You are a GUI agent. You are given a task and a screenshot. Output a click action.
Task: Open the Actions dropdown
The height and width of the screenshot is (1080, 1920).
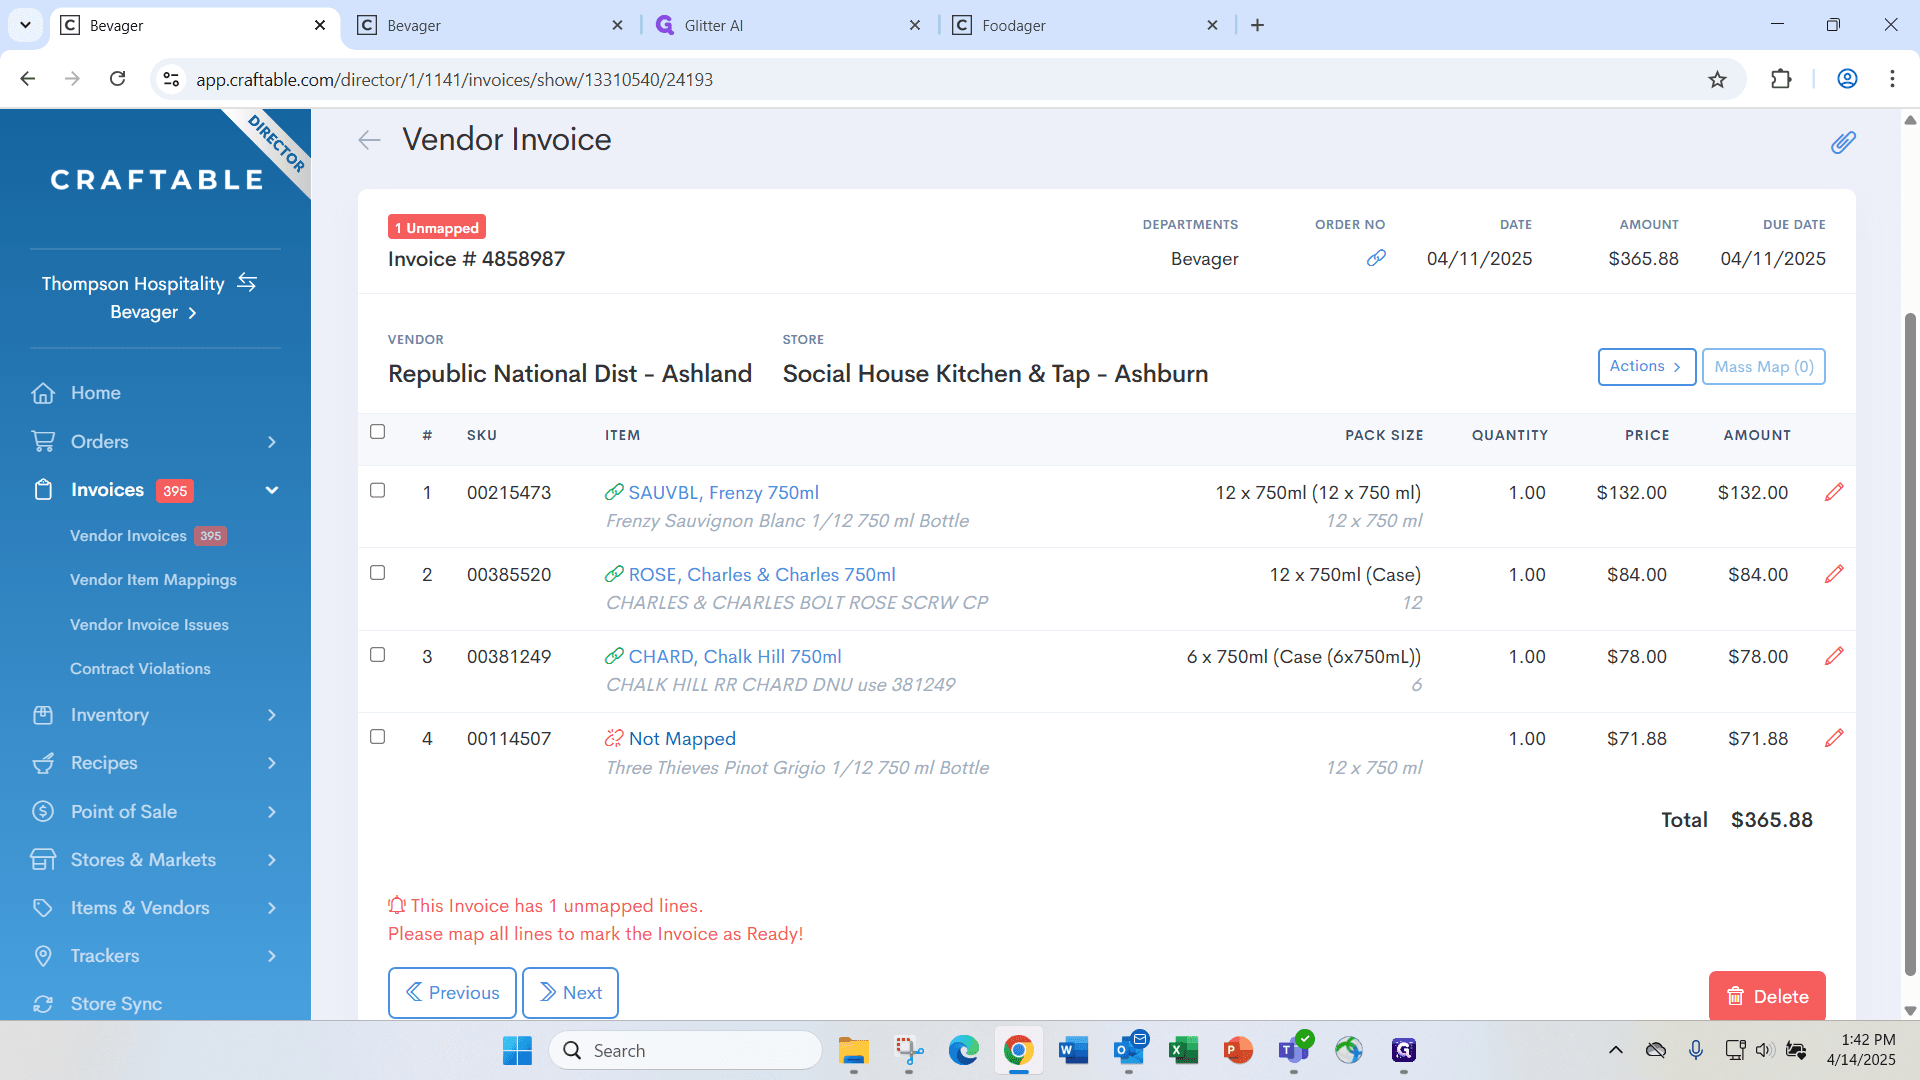coord(1646,367)
